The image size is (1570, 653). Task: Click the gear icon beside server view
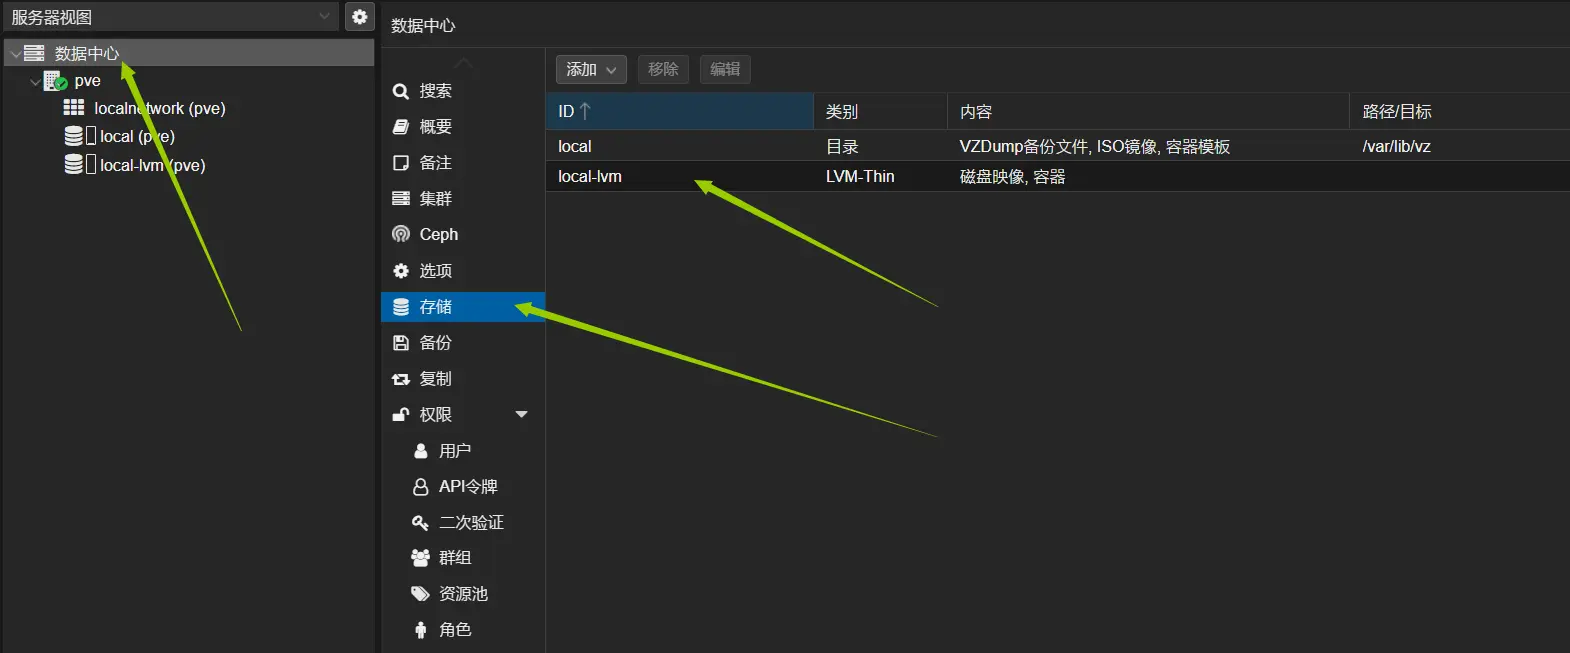click(359, 17)
